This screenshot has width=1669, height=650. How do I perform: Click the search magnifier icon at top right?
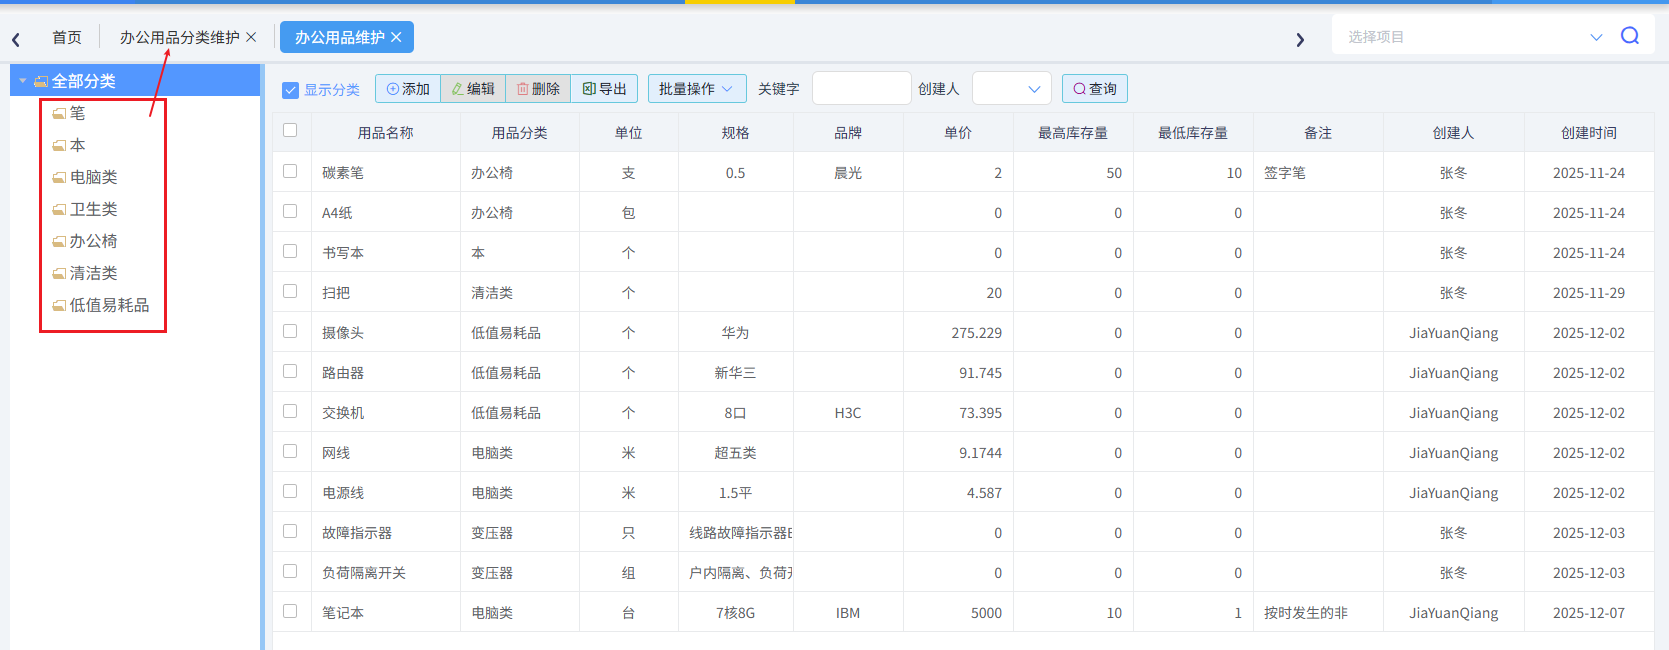(1630, 36)
